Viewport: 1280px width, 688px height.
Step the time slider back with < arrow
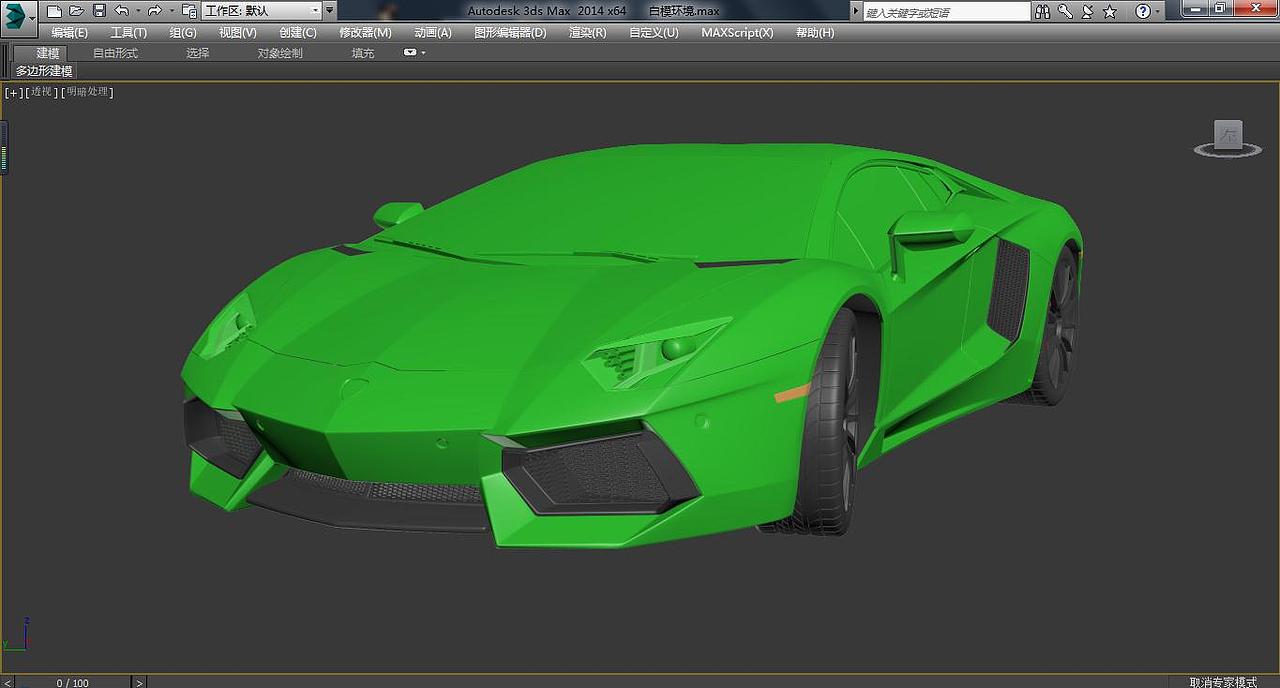(x=8, y=682)
